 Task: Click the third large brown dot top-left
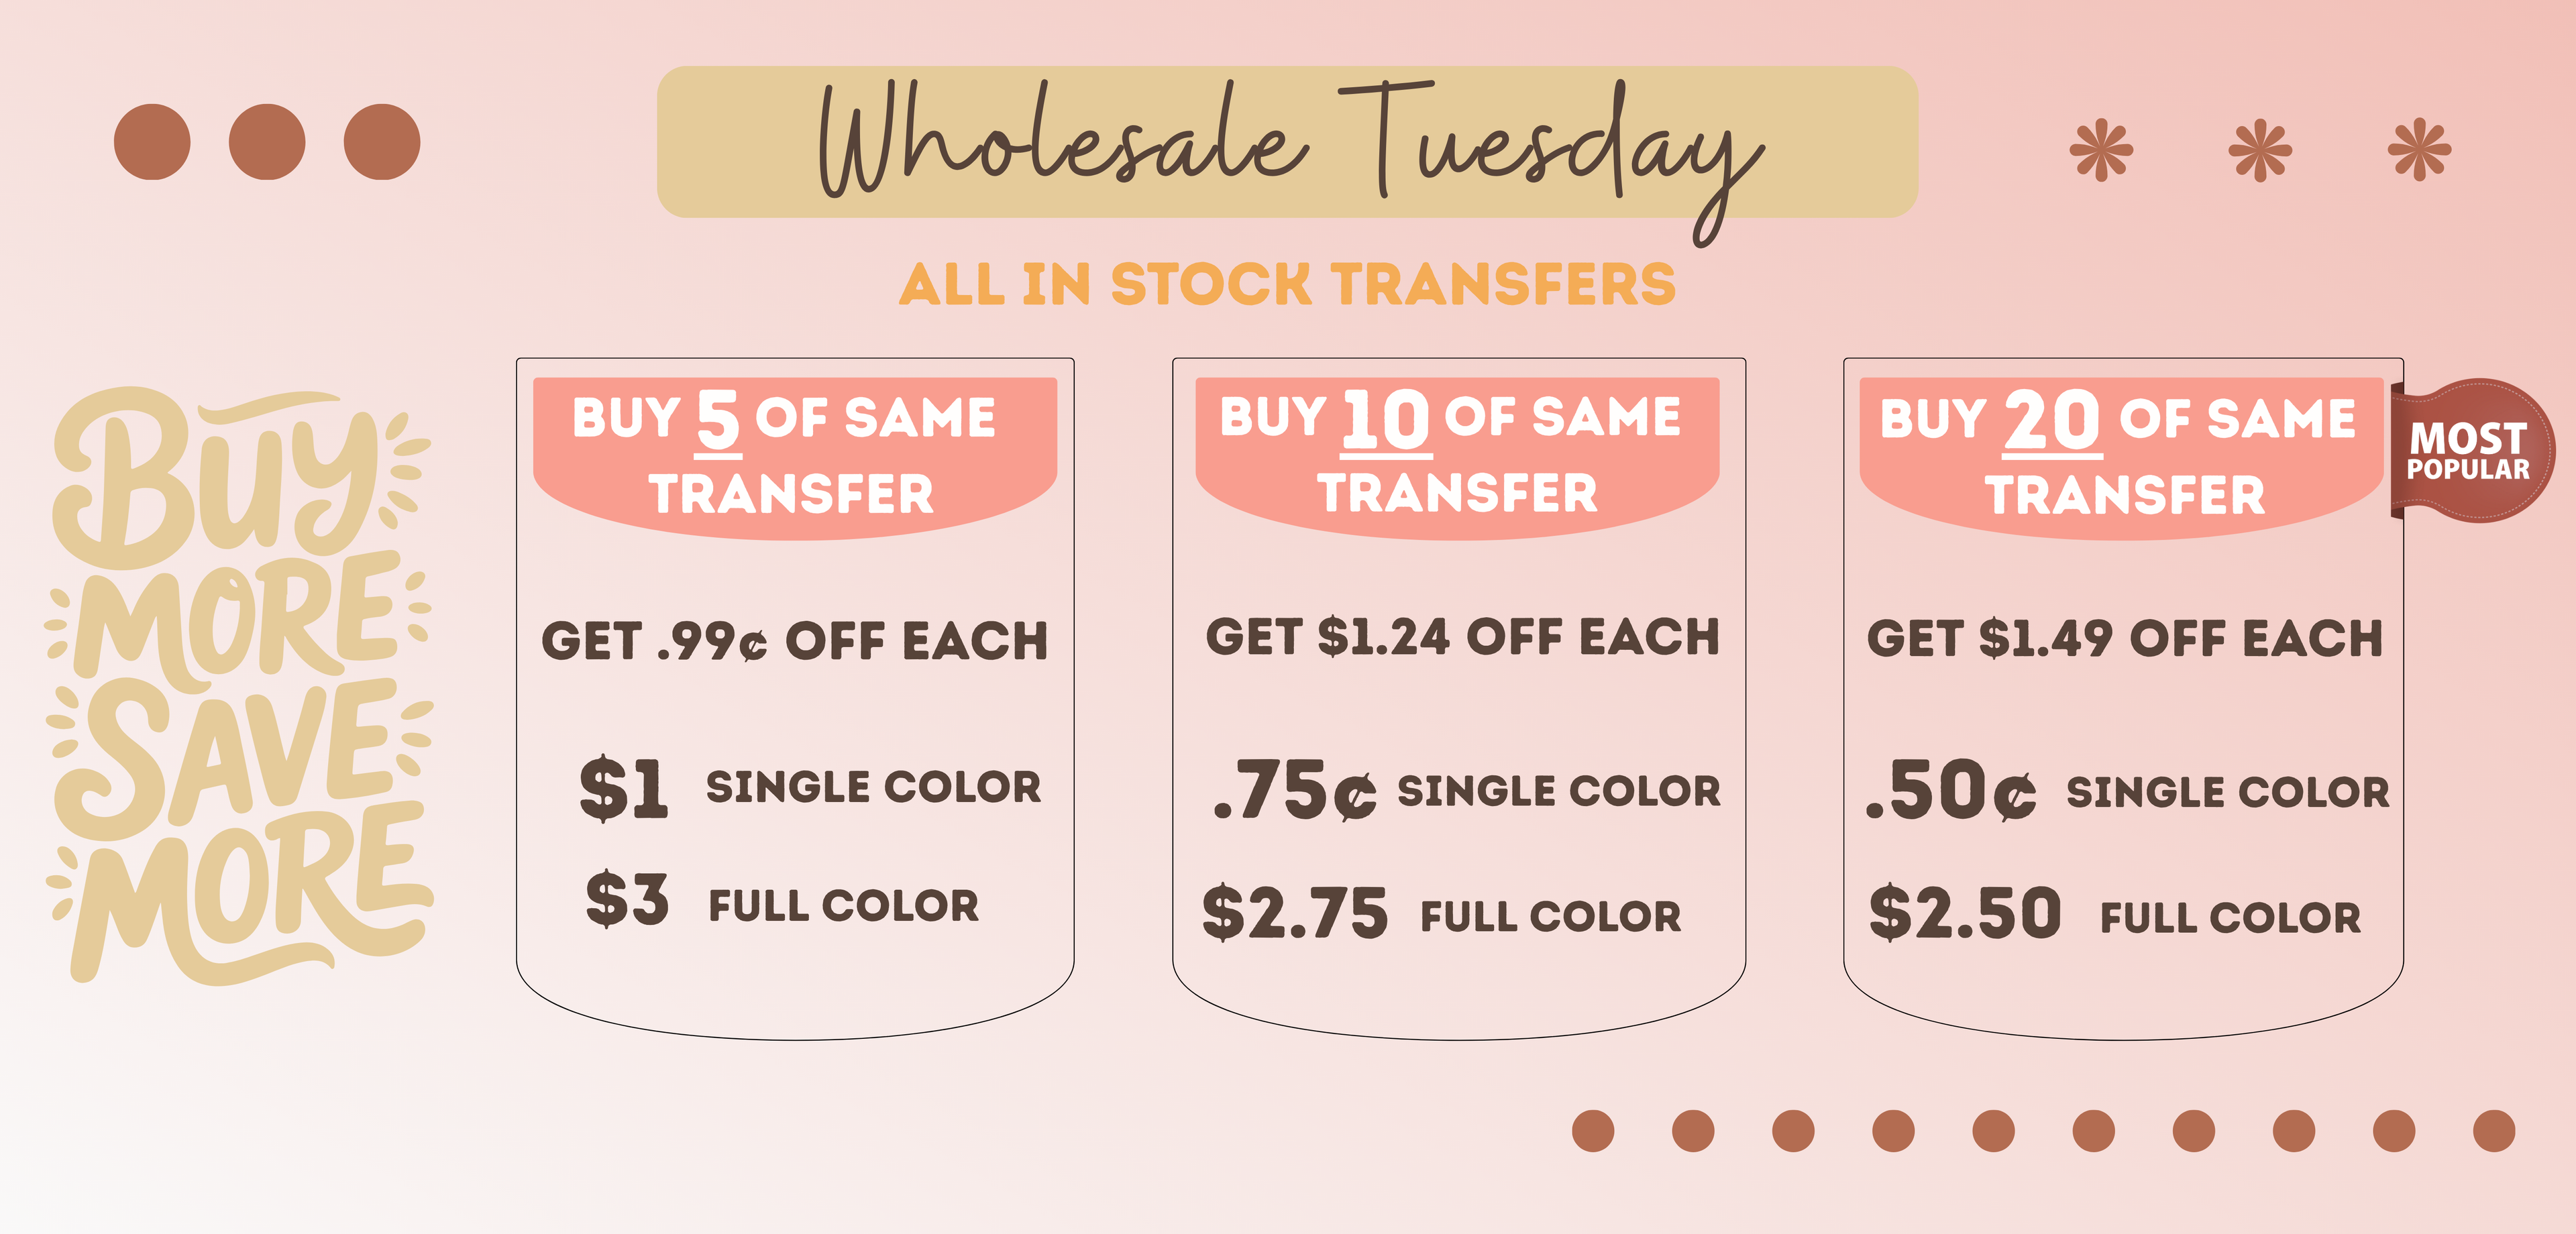click(x=382, y=142)
